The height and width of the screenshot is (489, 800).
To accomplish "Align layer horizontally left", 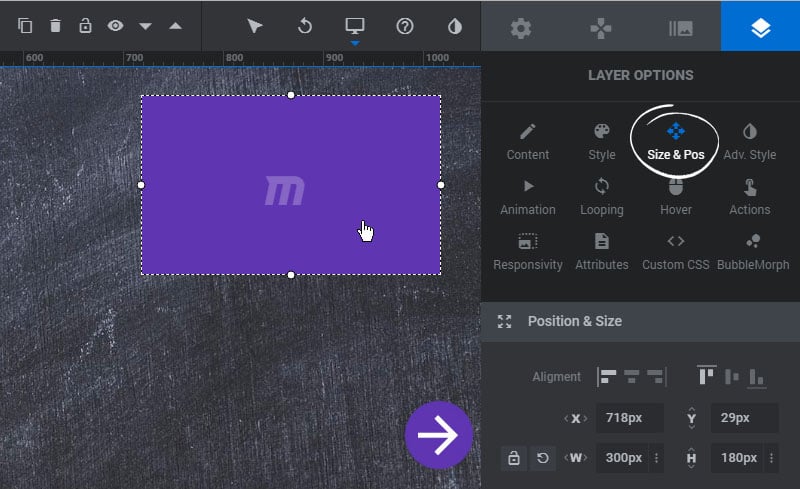I will [x=607, y=377].
